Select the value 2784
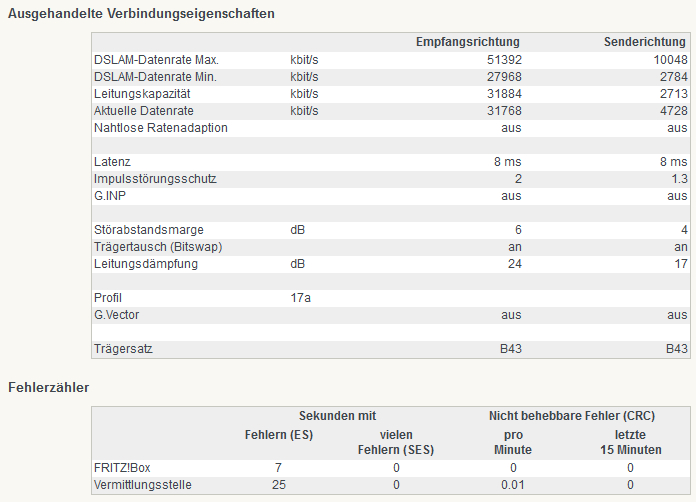The image size is (696, 502). click(674, 77)
